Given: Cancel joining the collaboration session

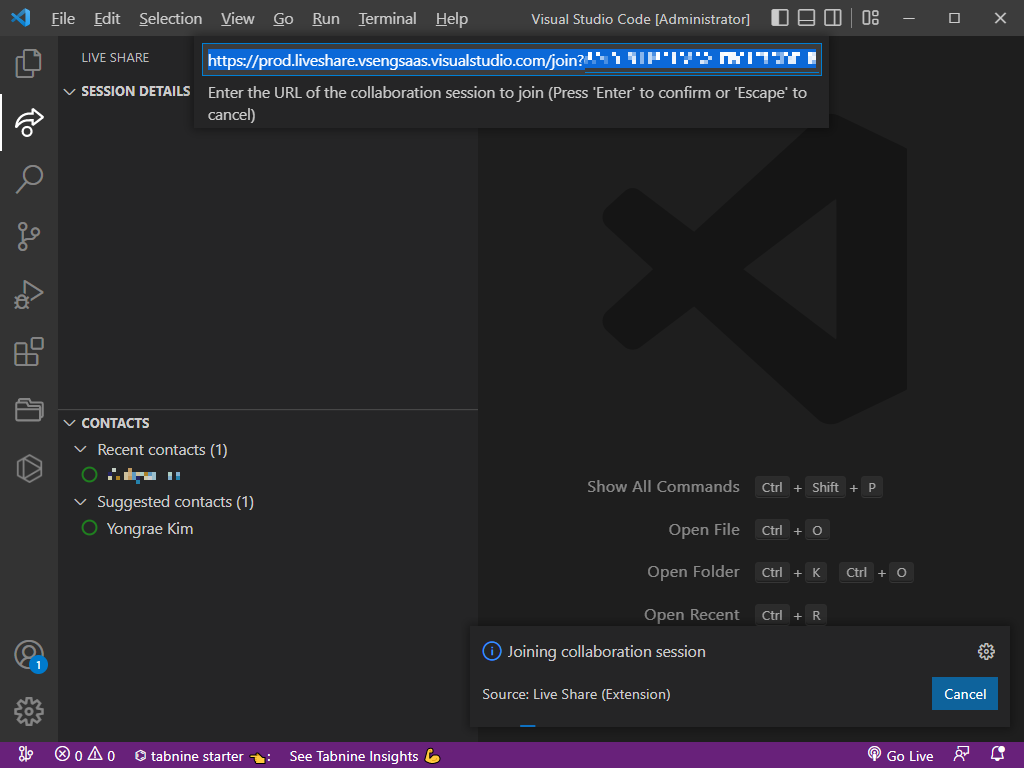Looking at the screenshot, I should pos(963,693).
